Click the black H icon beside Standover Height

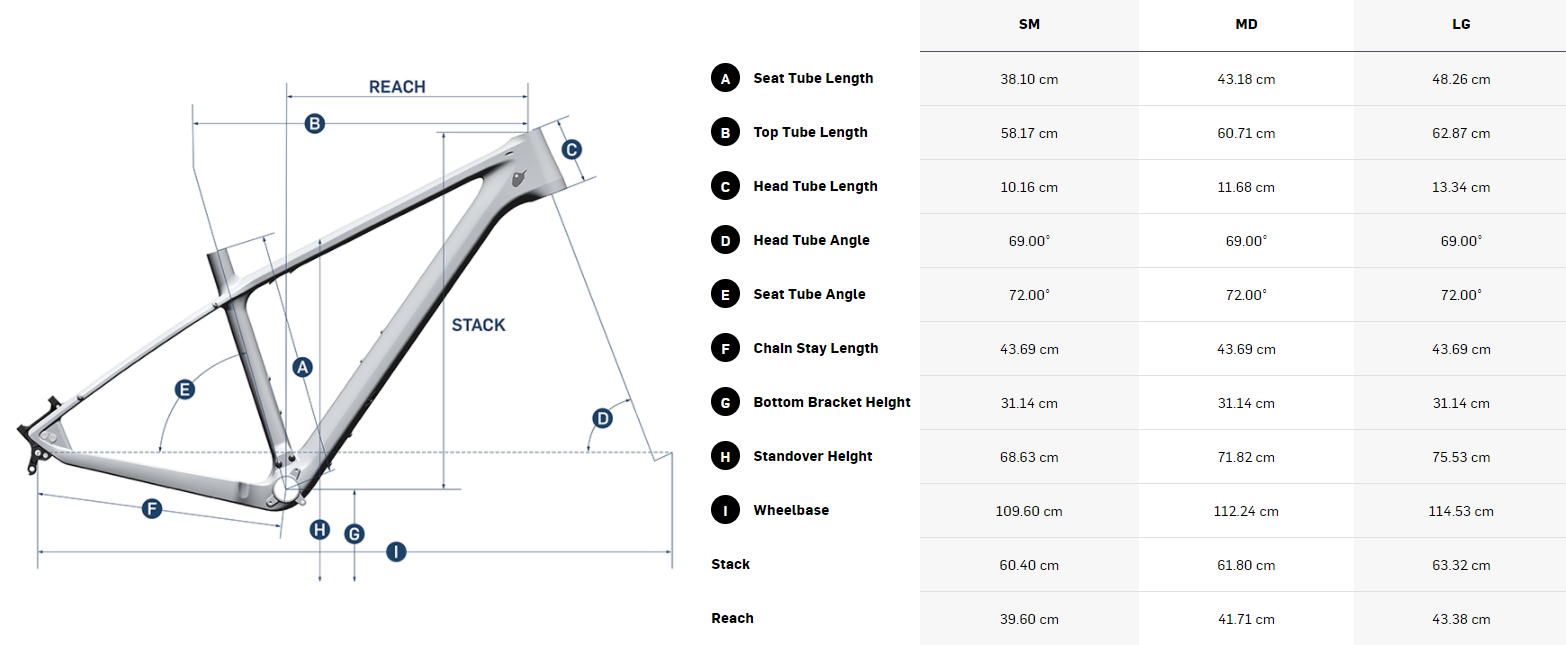(x=725, y=456)
